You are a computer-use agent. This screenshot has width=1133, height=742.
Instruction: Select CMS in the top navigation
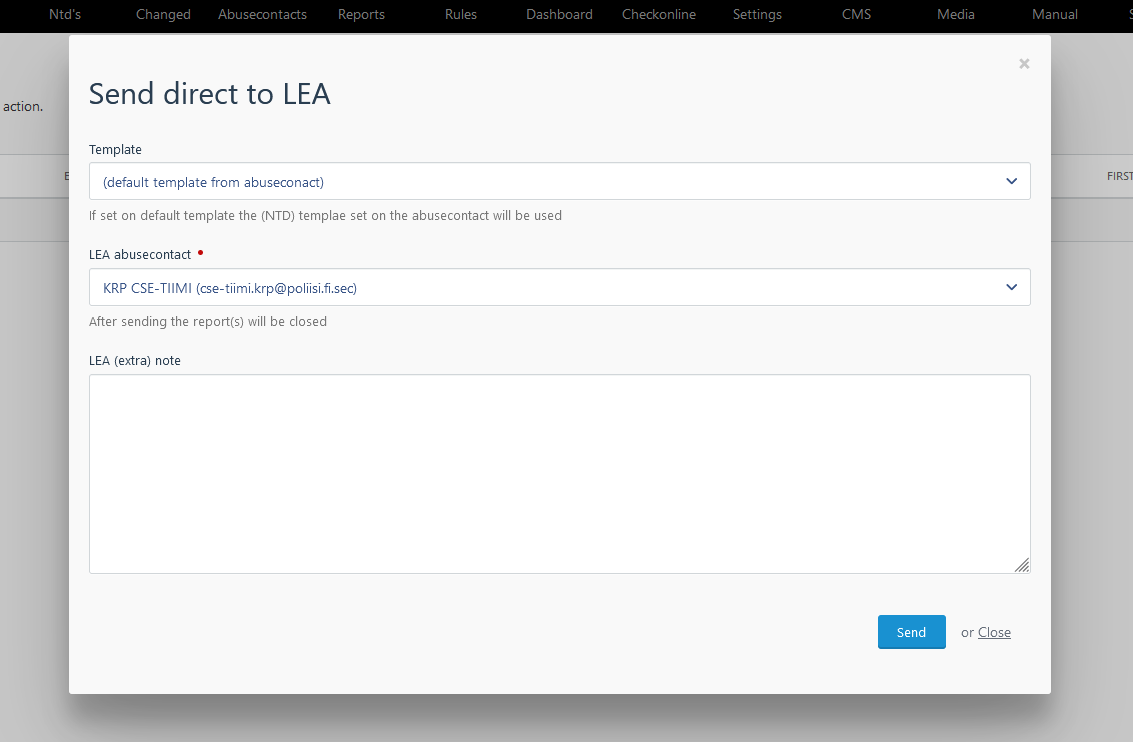[857, 15]
